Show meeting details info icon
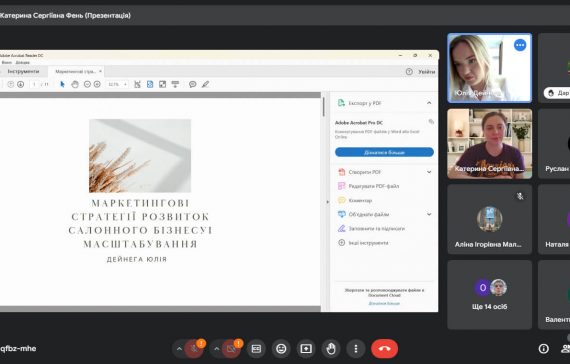Image resolution: width=570 pixels, height=364 pixels. pos(543,349)
